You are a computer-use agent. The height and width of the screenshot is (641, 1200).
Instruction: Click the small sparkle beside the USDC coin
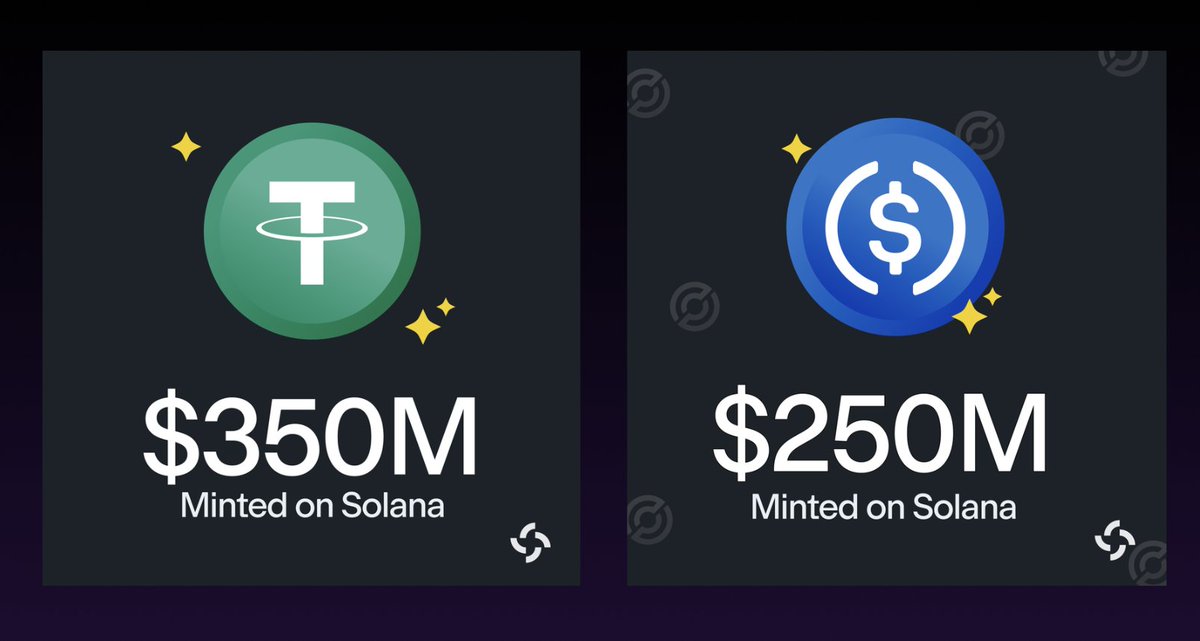(992, 297)
